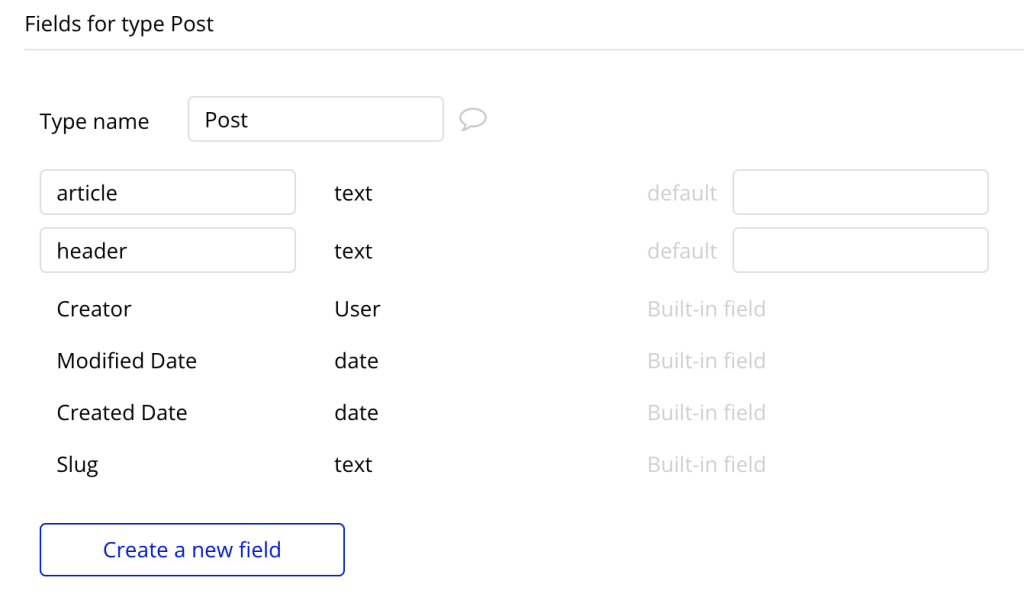The image size is (1024, 613).
Task: Click the "date" type of Modified Date
Action: coord(356,360)
